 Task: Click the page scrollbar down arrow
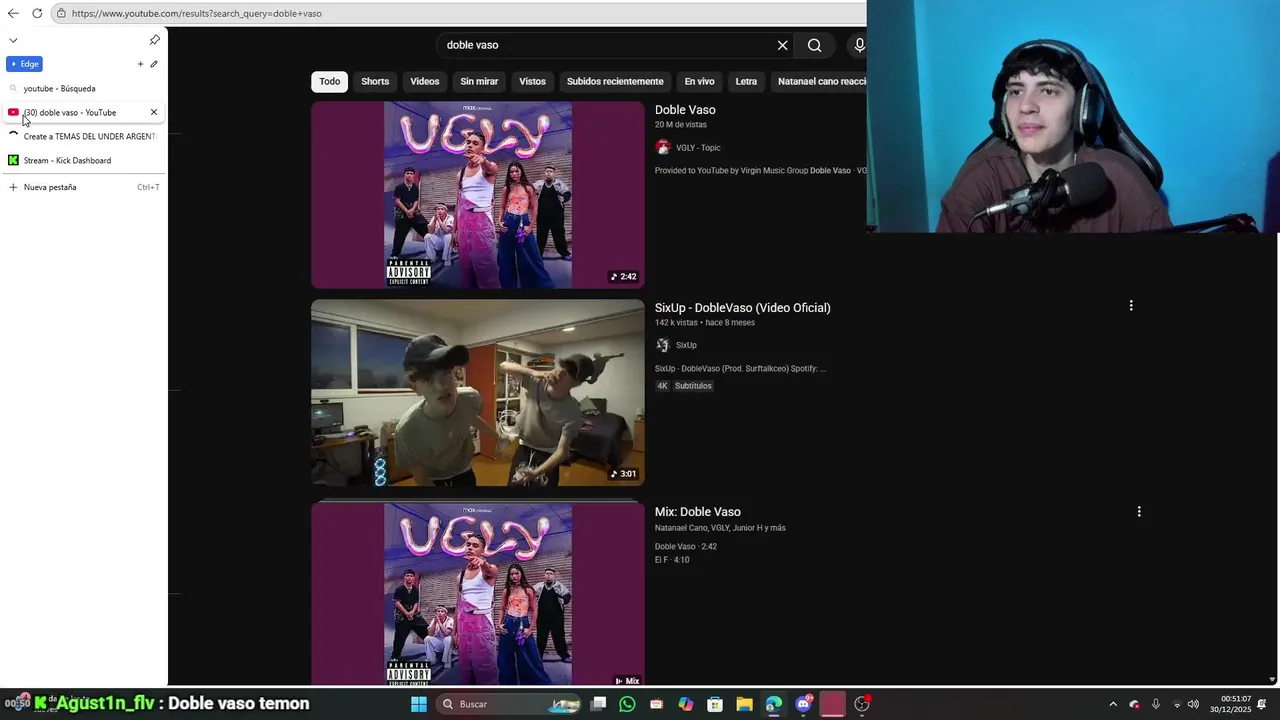(1273, 680)
